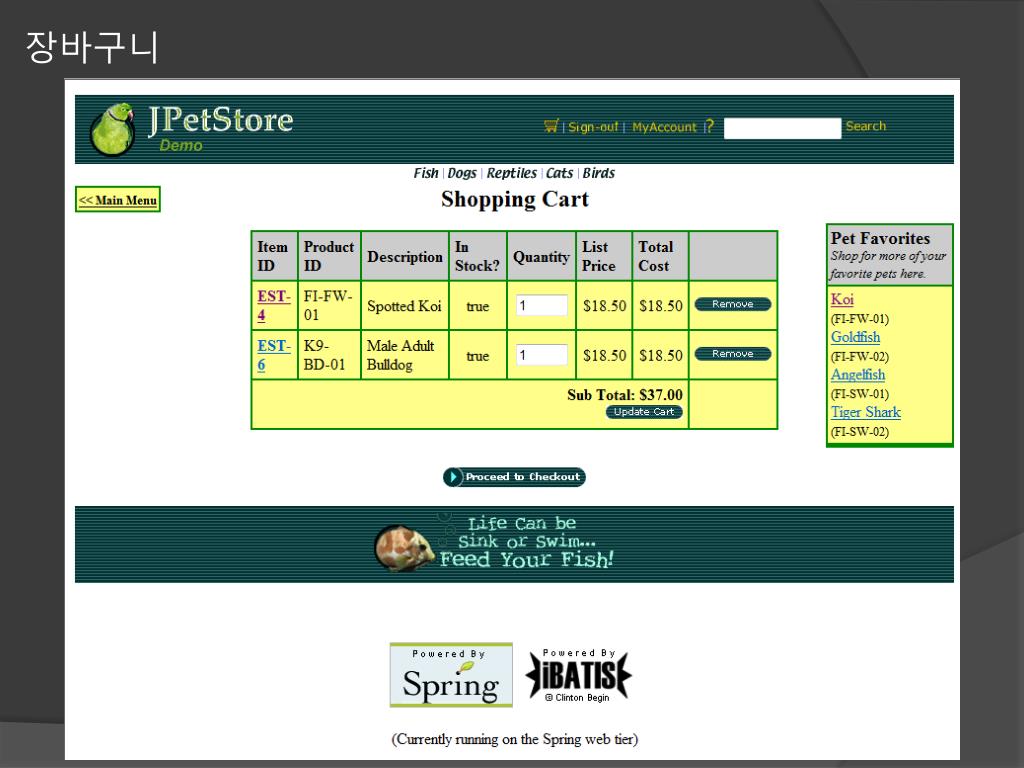The image size is (1024, 768).
Task: Focus the search text field
Action: 782,128
